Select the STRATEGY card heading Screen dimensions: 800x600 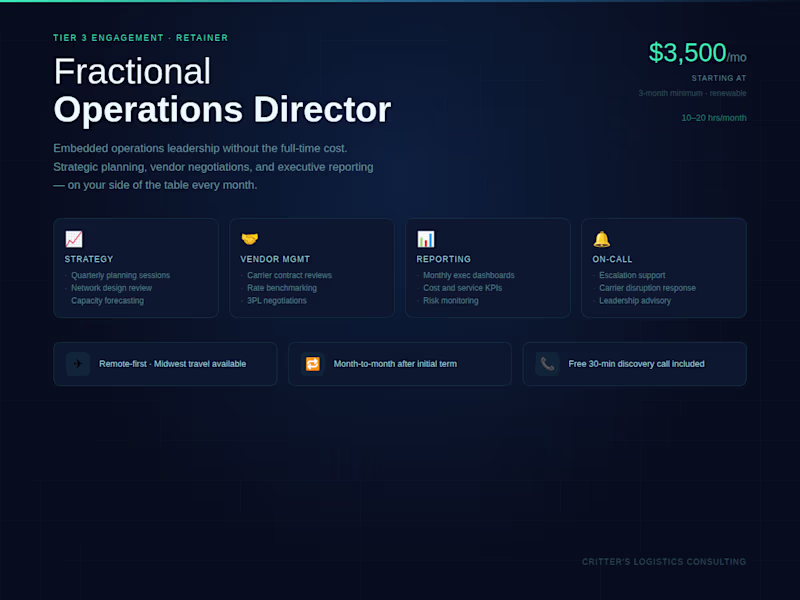pyautogui.click(x=89, y=259)
